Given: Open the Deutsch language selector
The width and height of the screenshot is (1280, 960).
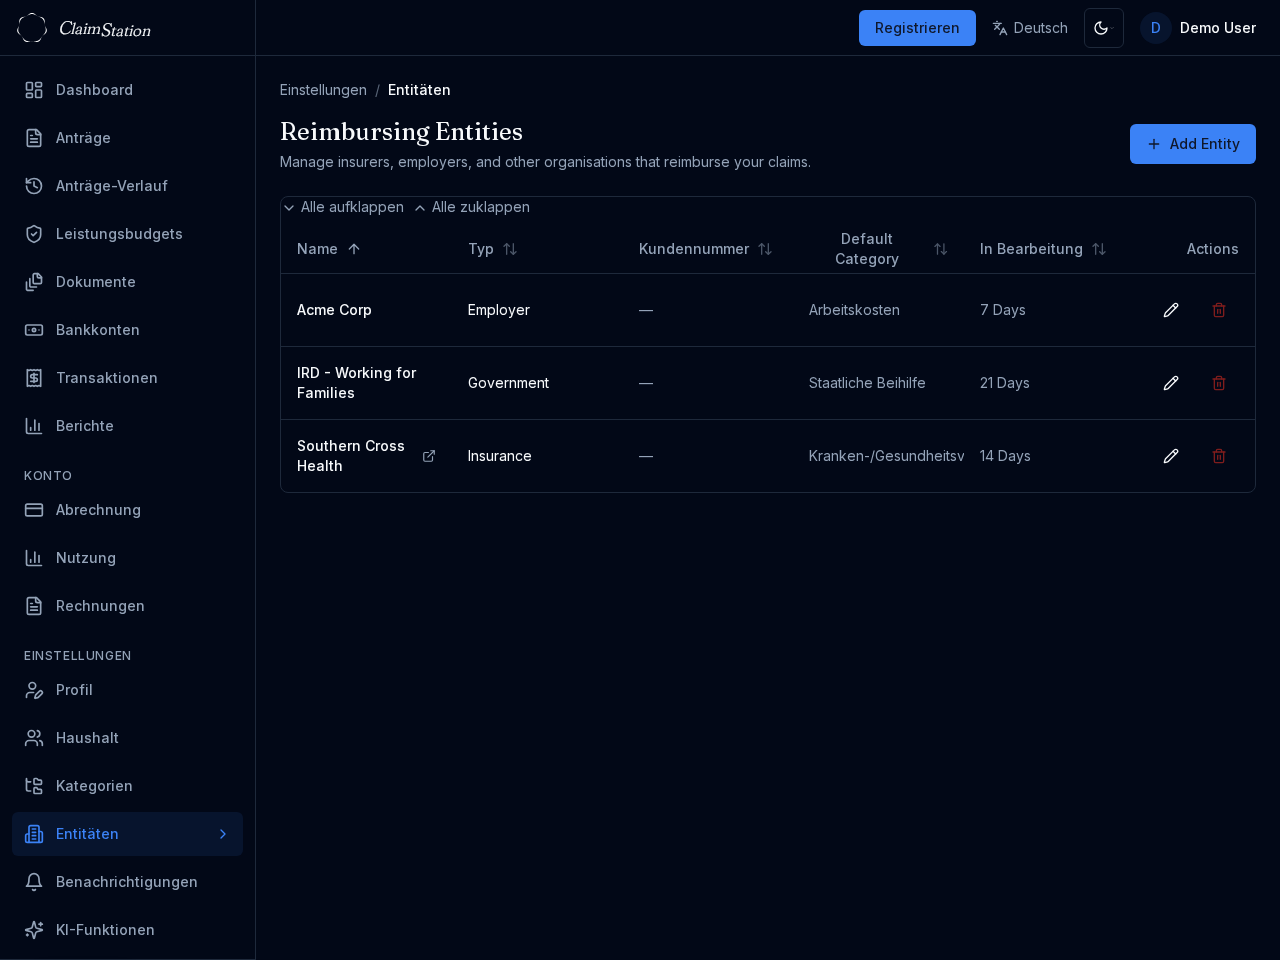Looking at the screenshot, I should [x=1030, y=28].
